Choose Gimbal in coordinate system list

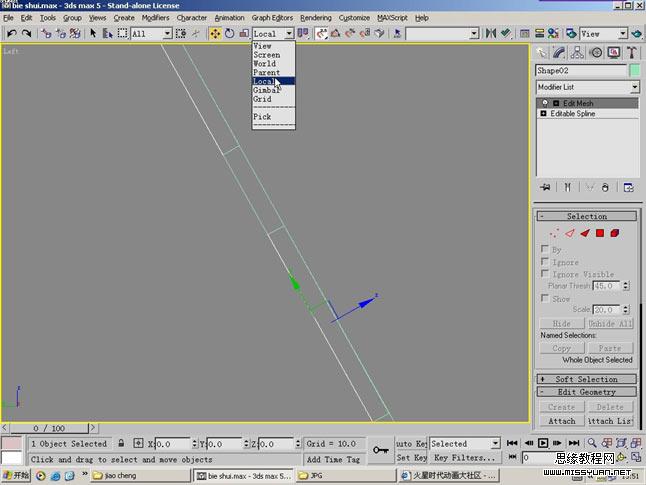click(274, 90)
